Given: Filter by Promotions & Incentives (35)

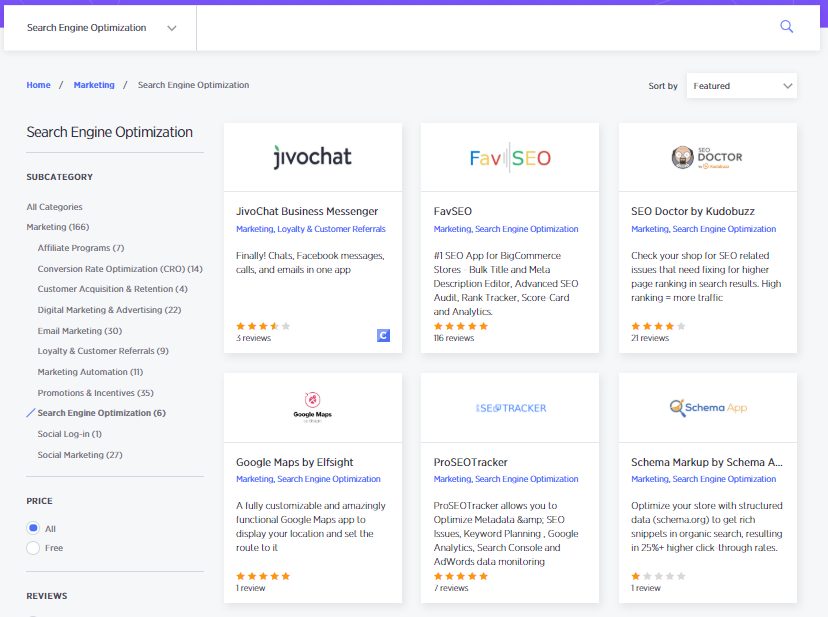Looking at the screenshot, I should (x=96, y=393).
